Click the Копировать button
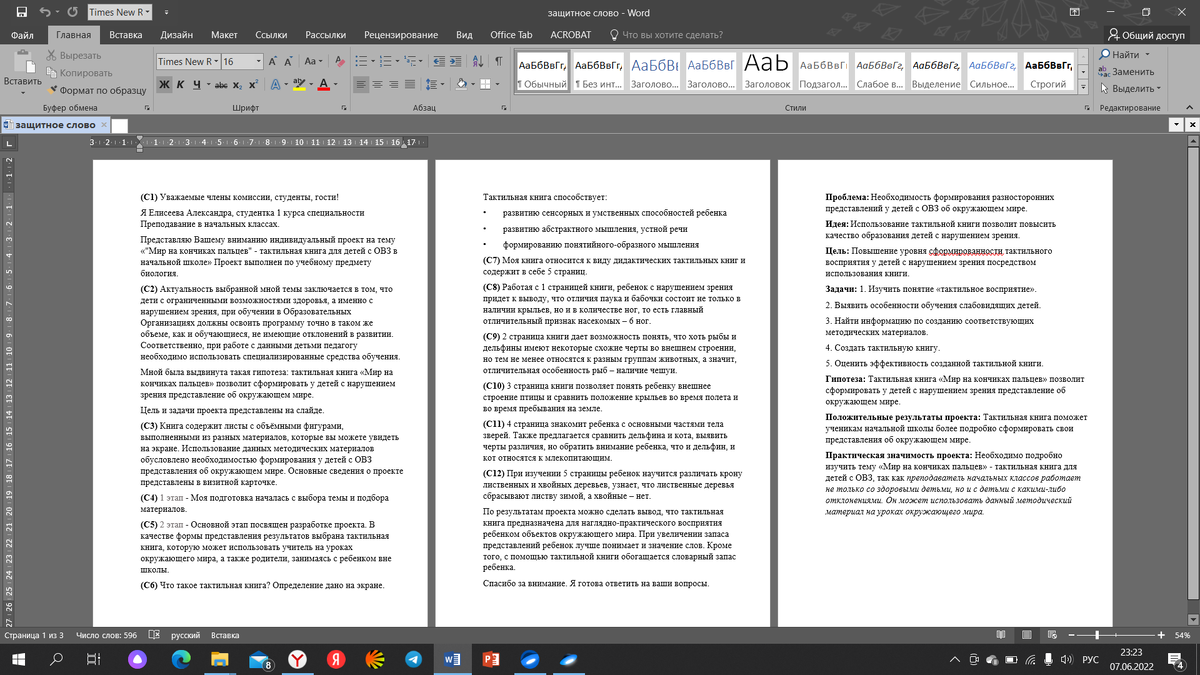The image size is (1200, 675). [x=78, y=73]
